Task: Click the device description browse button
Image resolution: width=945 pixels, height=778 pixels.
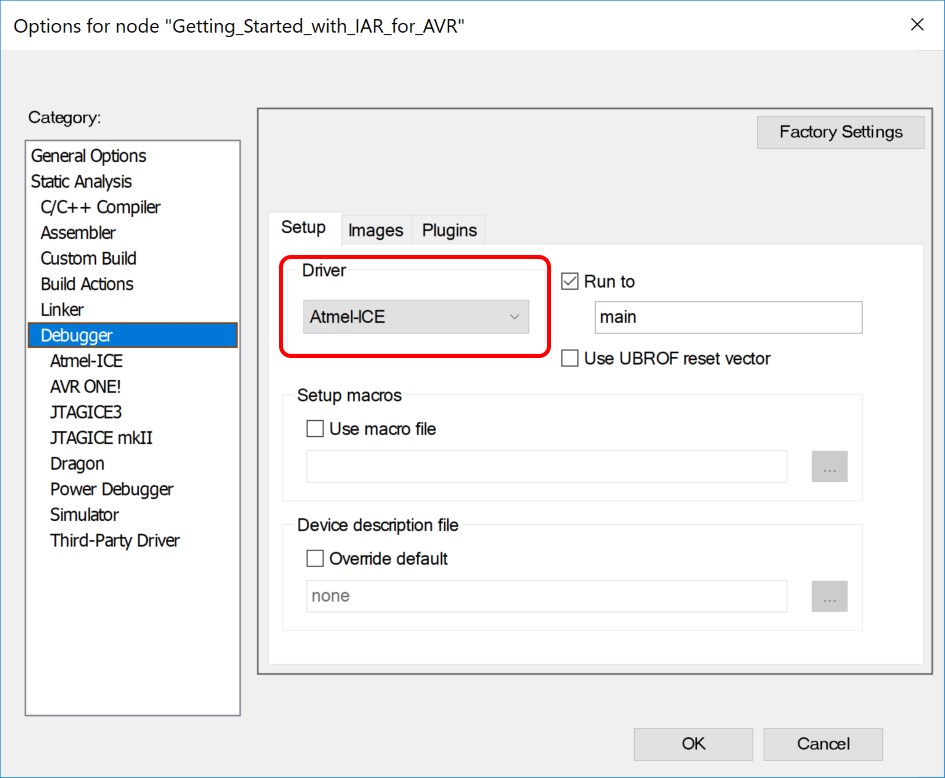Action: point(829,597)
